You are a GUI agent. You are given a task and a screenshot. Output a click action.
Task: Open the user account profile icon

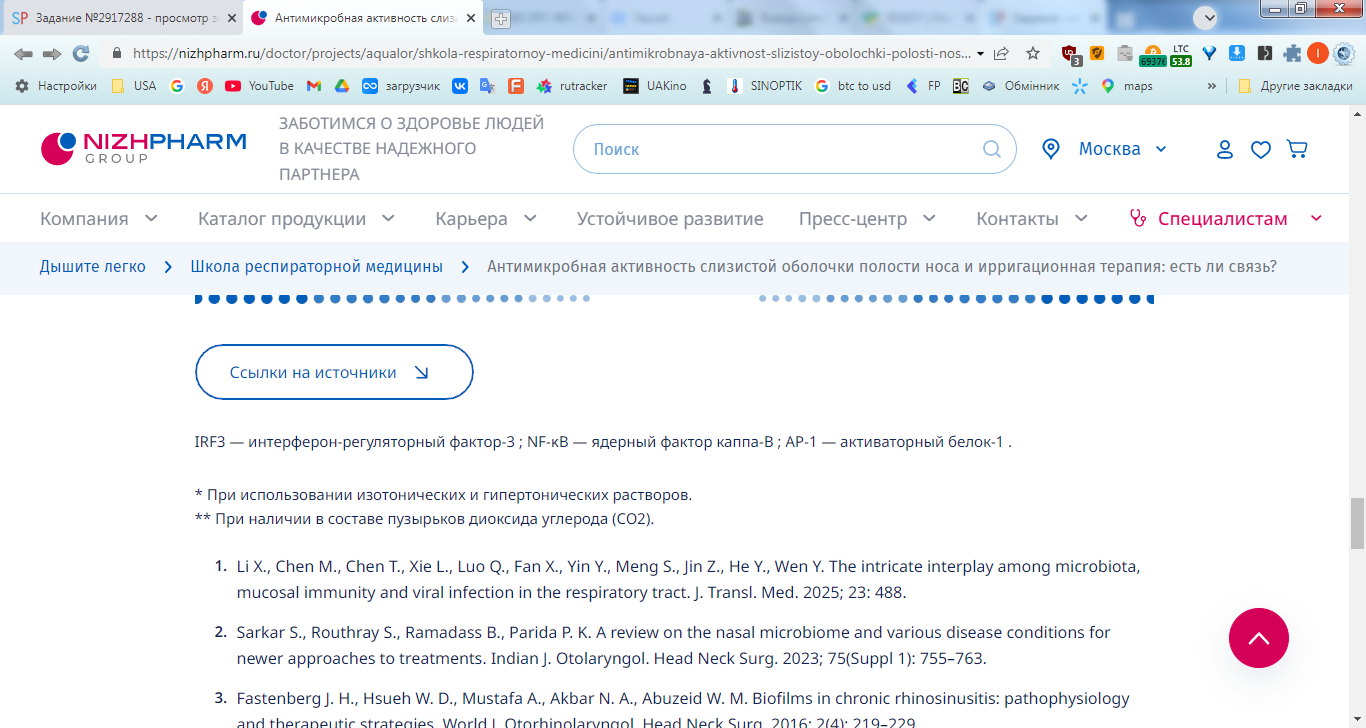coord(1225,149)
